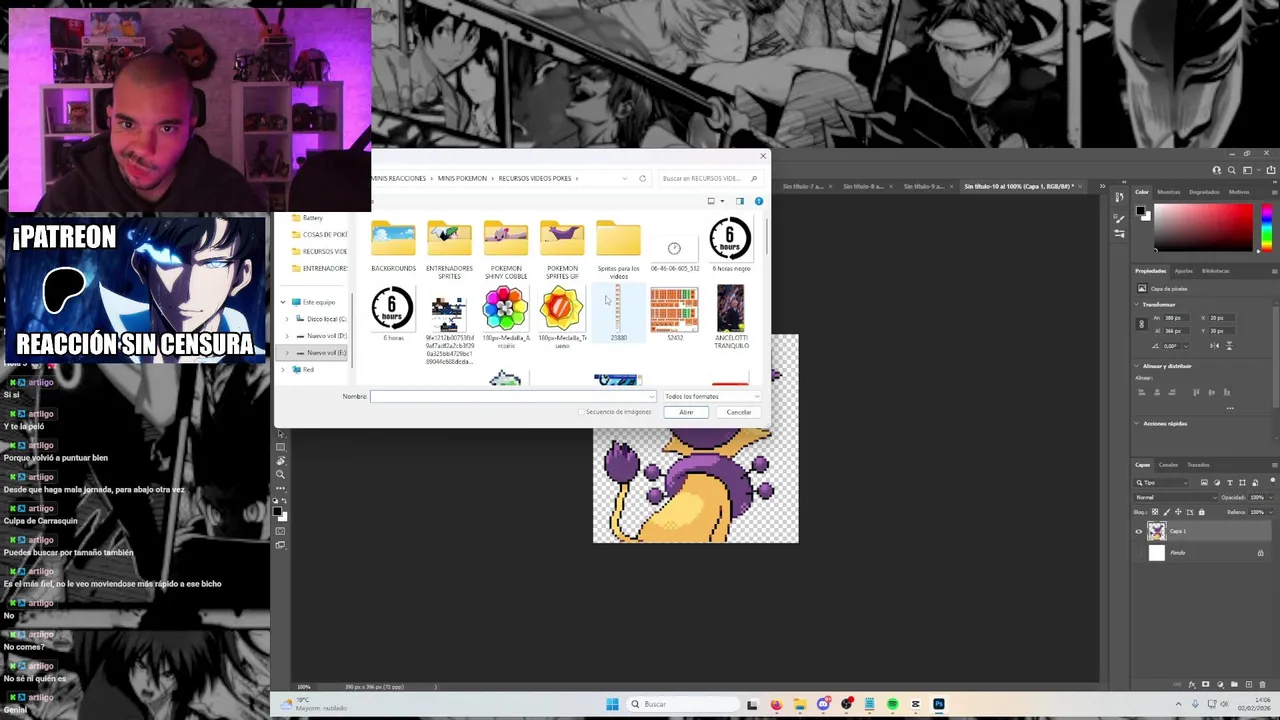Screen dimensions: 1280x720
Task: Hide Capa 1 using its eye icon
Action: tap(1139, 531)
